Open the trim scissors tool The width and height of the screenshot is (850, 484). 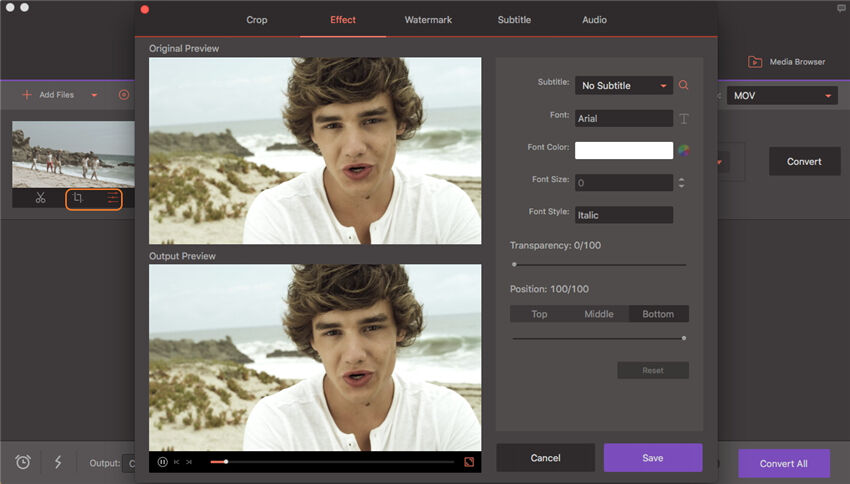click(40, 198)
